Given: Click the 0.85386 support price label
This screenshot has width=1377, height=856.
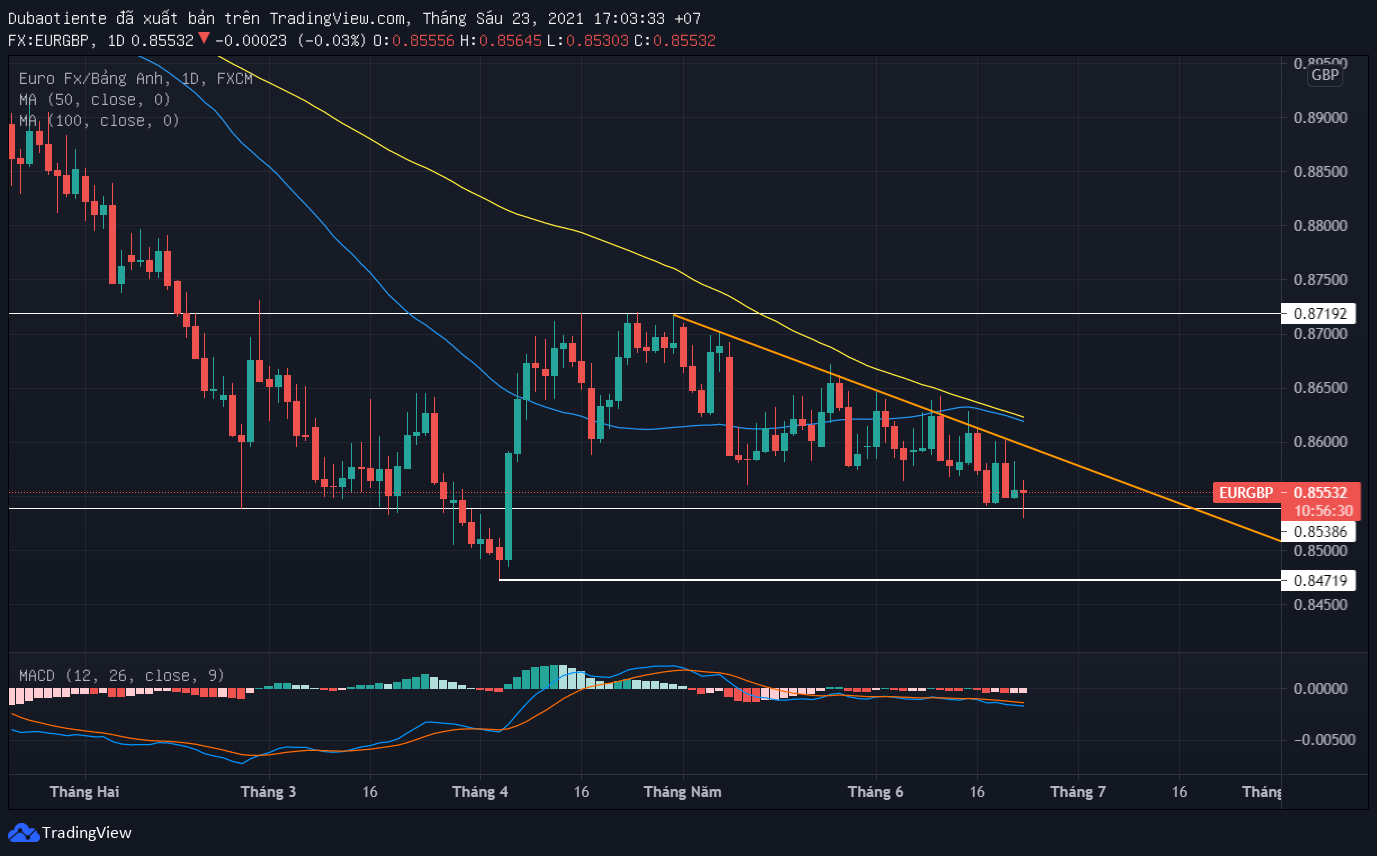Looking at the screenshot, I should tap(1318, 532).
